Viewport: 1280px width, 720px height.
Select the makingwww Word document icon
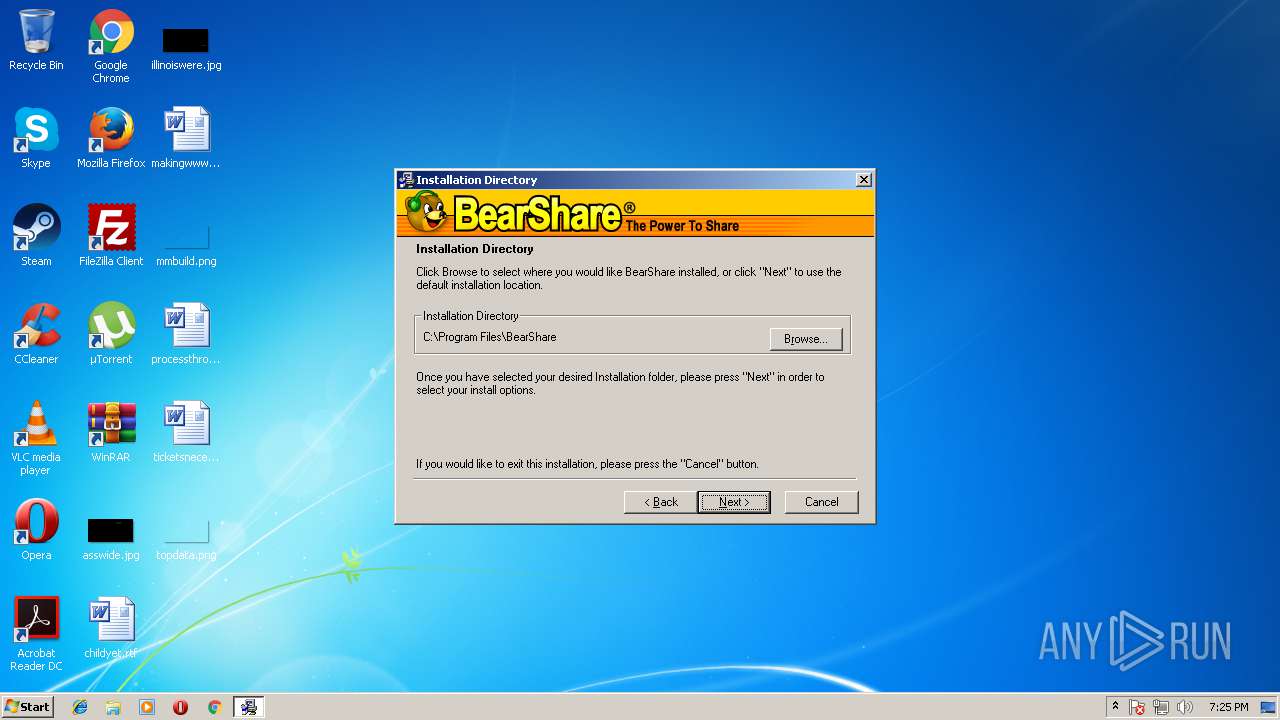point(186,138)
